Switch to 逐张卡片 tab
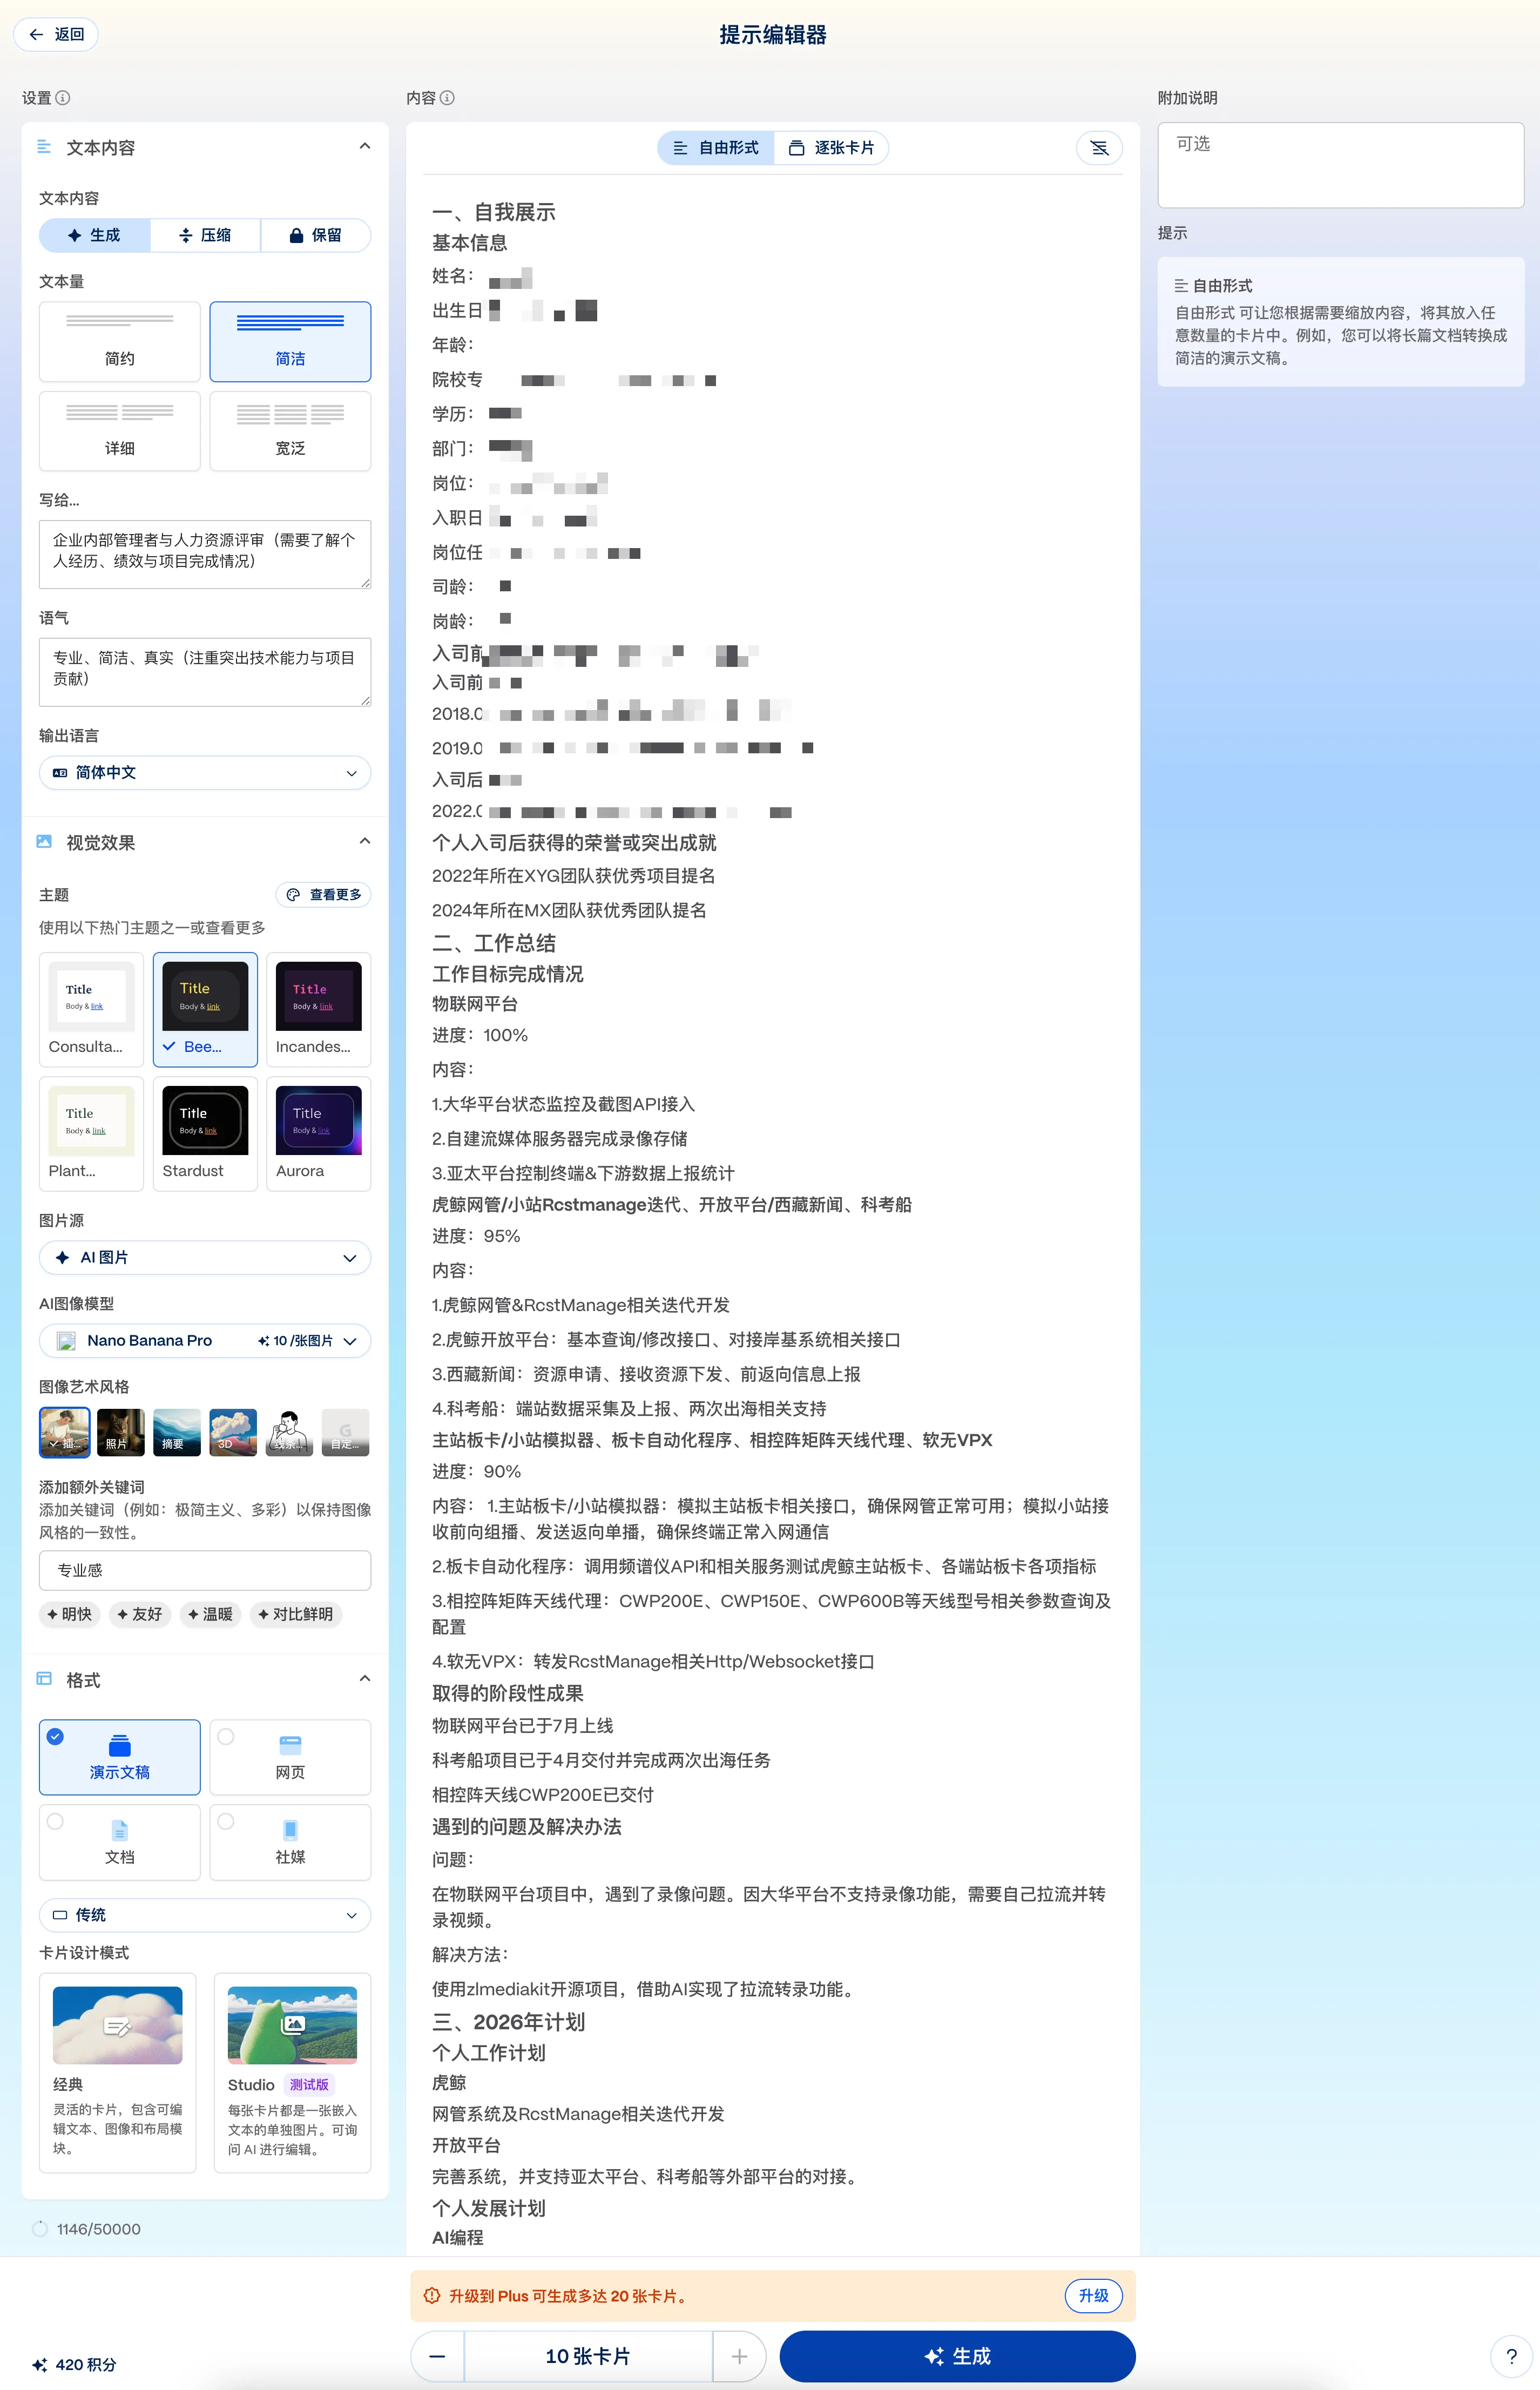1540x2390 pixels. pos(831,148)
